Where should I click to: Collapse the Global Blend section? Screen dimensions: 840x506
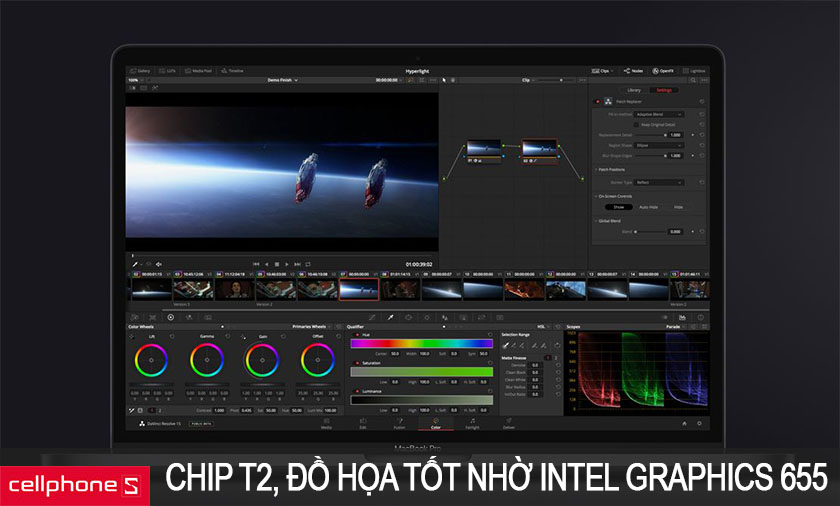596,221
